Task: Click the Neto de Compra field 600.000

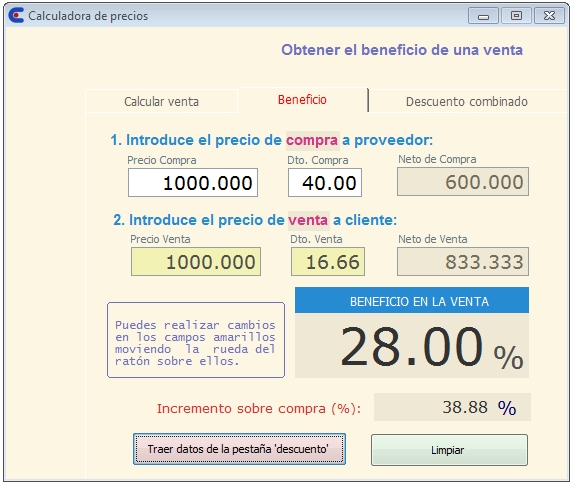Action: (463, 182)
